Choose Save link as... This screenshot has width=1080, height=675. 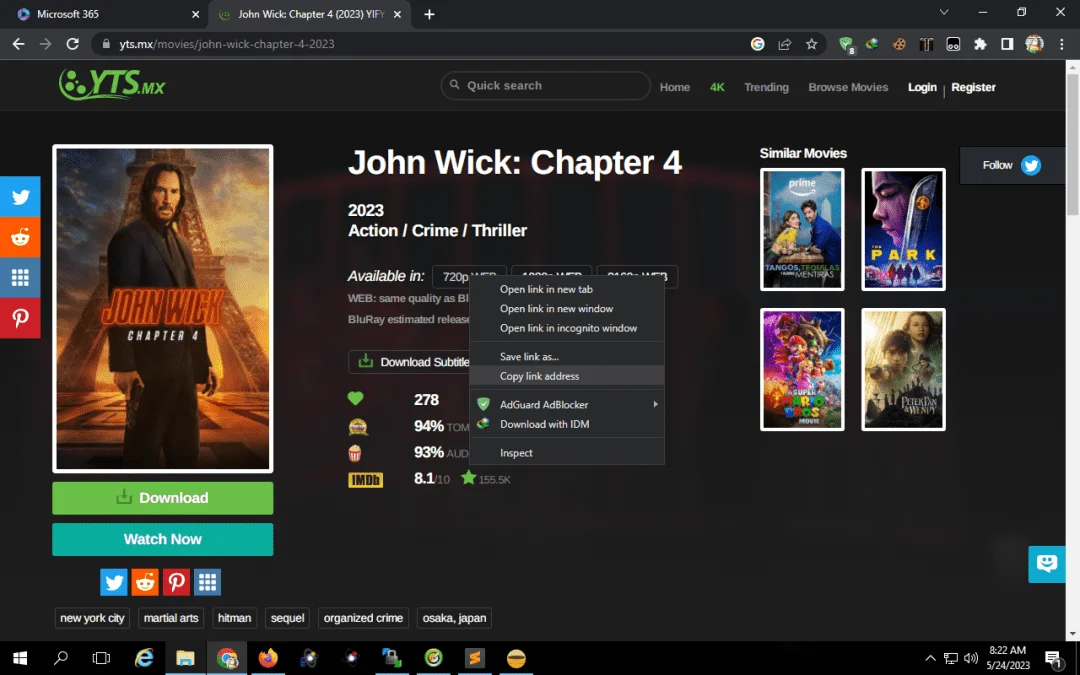567,357
